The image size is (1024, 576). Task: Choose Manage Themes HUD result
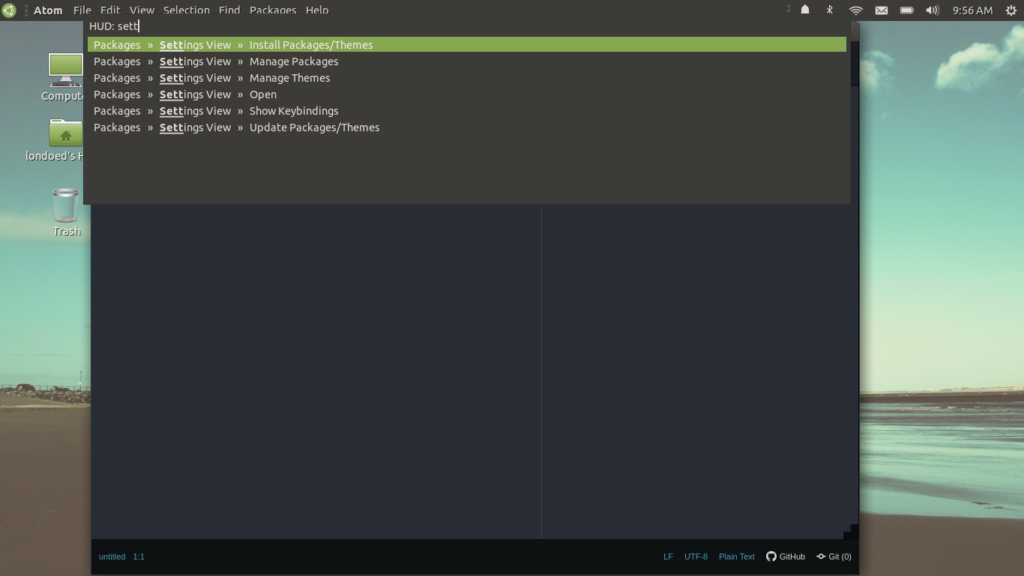[x=467, y=78]
